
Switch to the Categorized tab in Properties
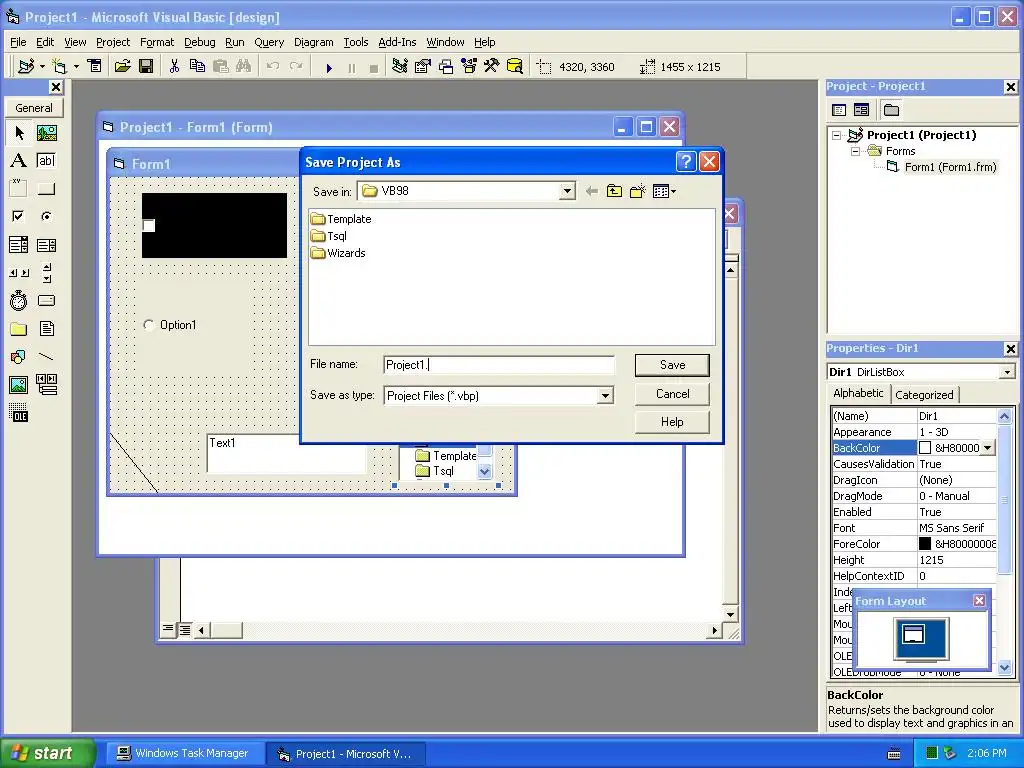click(x=924, y=394)
